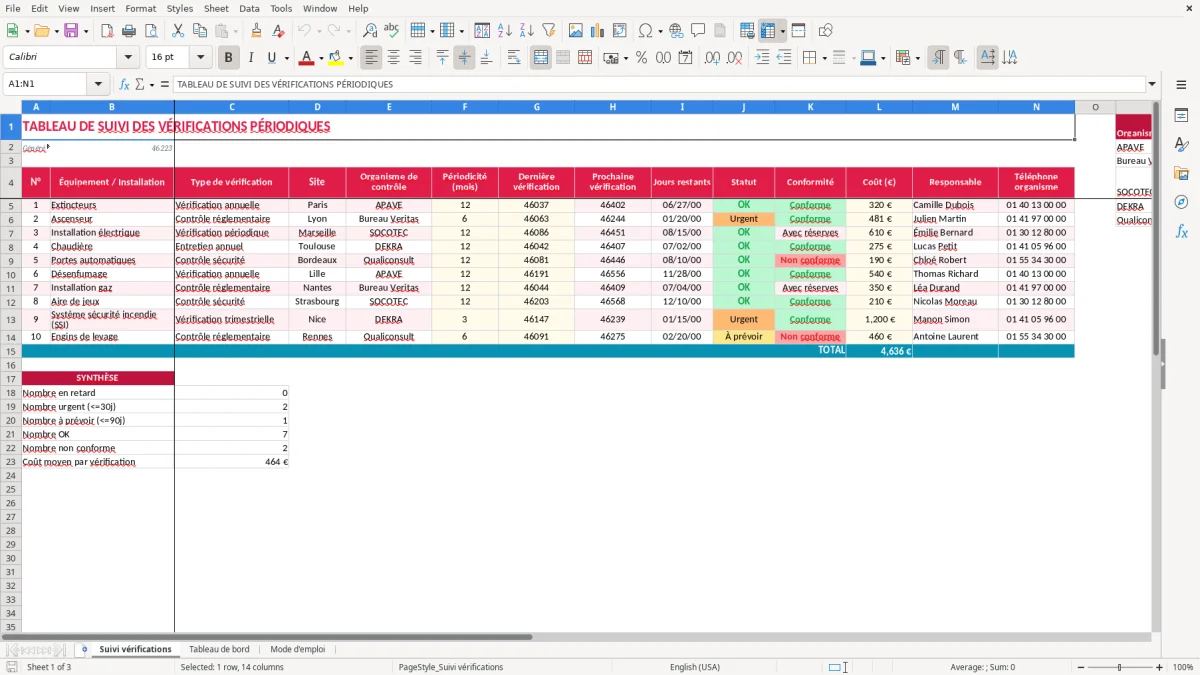This screenshot has width=1200, height=675.
Task: Open Find and Replace
Action: 370,31
